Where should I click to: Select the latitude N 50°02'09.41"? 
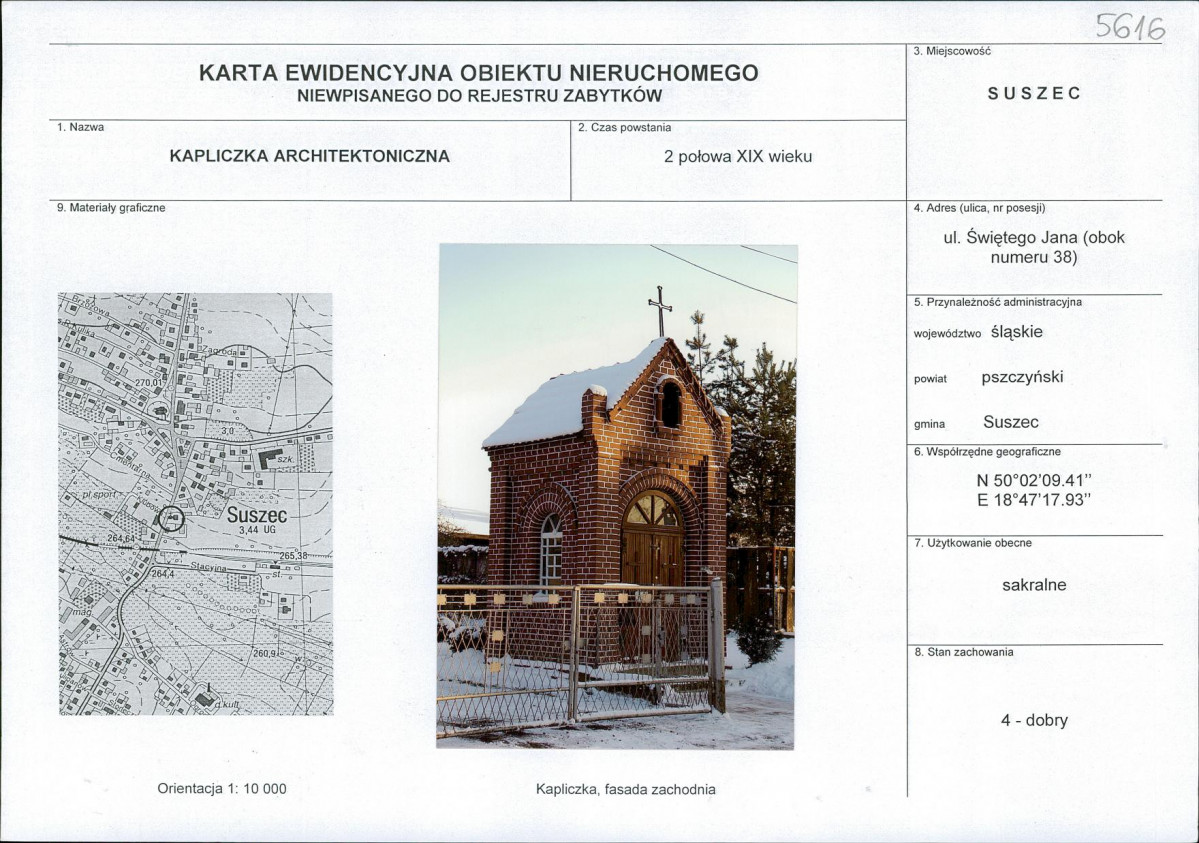coord(1034,481)
